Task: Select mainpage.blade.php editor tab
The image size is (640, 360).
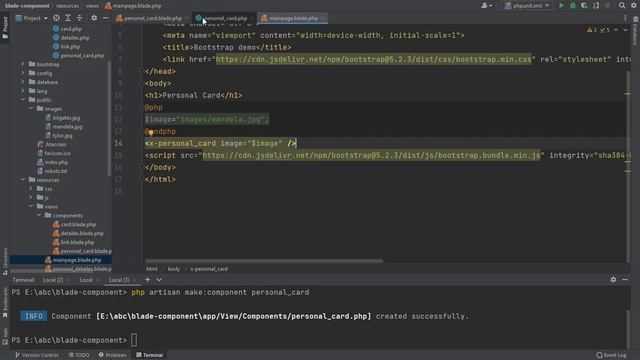Action: tap(293, 18)
